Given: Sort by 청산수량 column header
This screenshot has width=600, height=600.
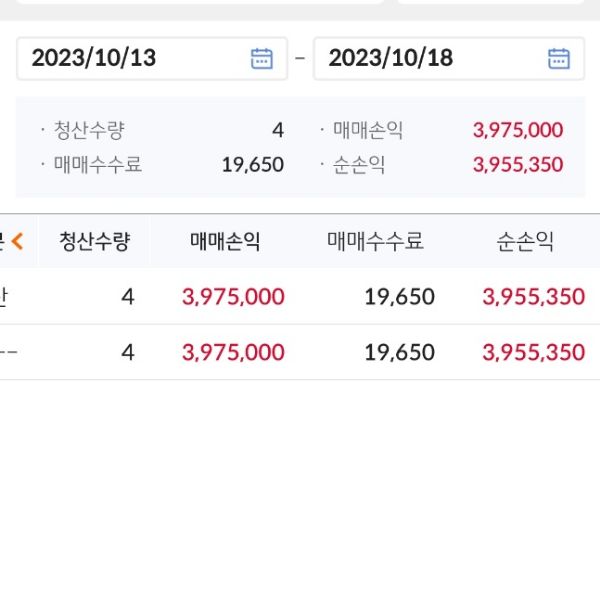Looking at the screenshot, I should tap(94, 241).
